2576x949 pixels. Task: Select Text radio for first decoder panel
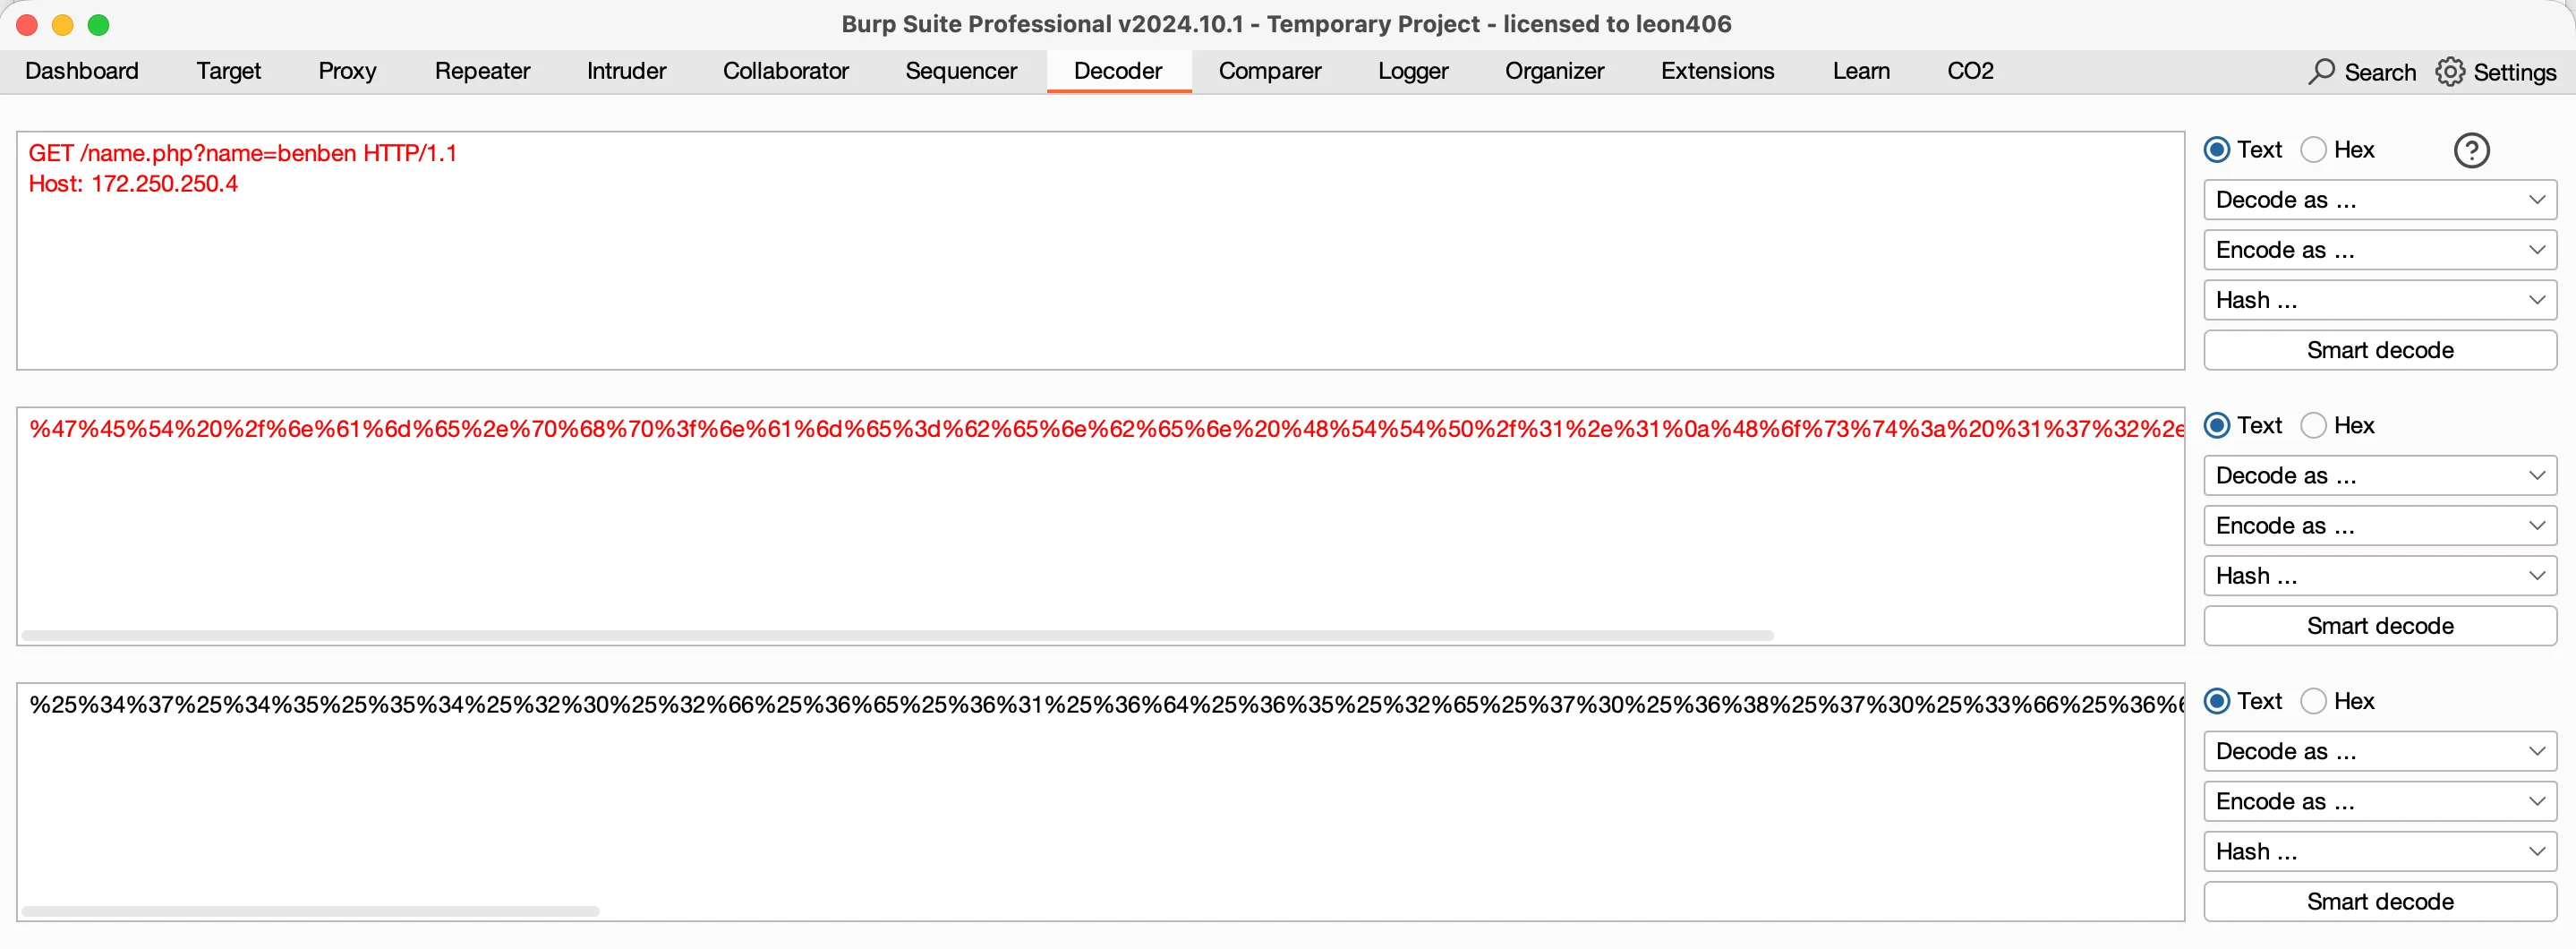click(2217, 150)
